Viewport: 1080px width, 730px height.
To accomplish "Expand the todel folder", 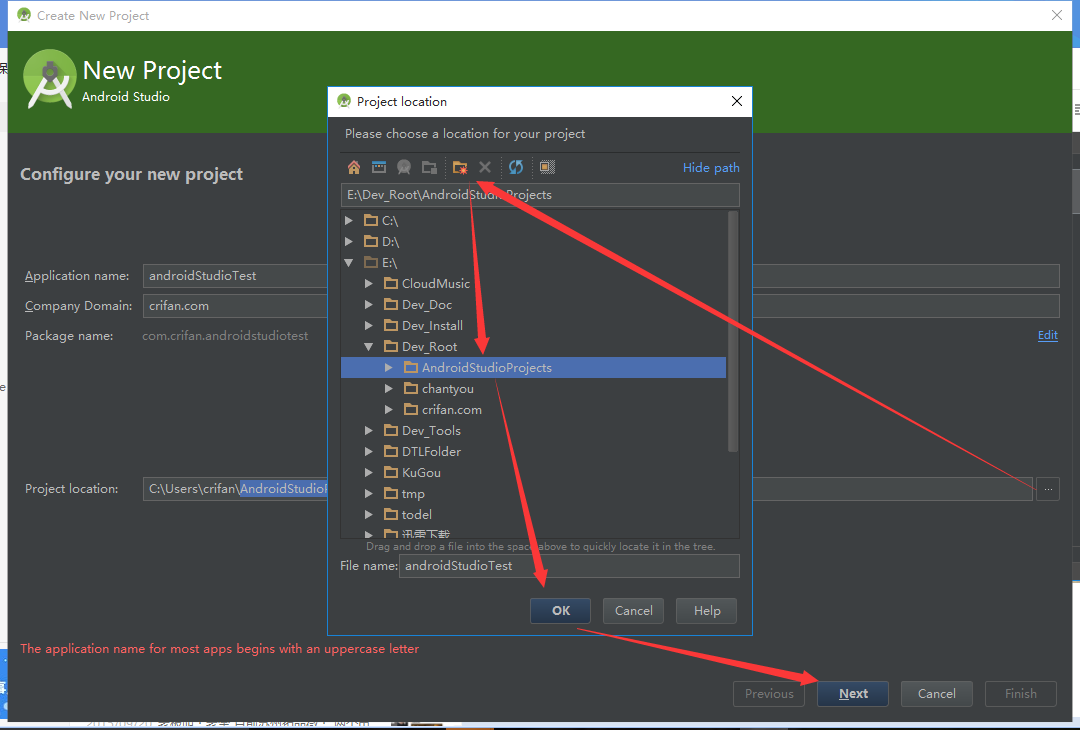I will (368, 514).
